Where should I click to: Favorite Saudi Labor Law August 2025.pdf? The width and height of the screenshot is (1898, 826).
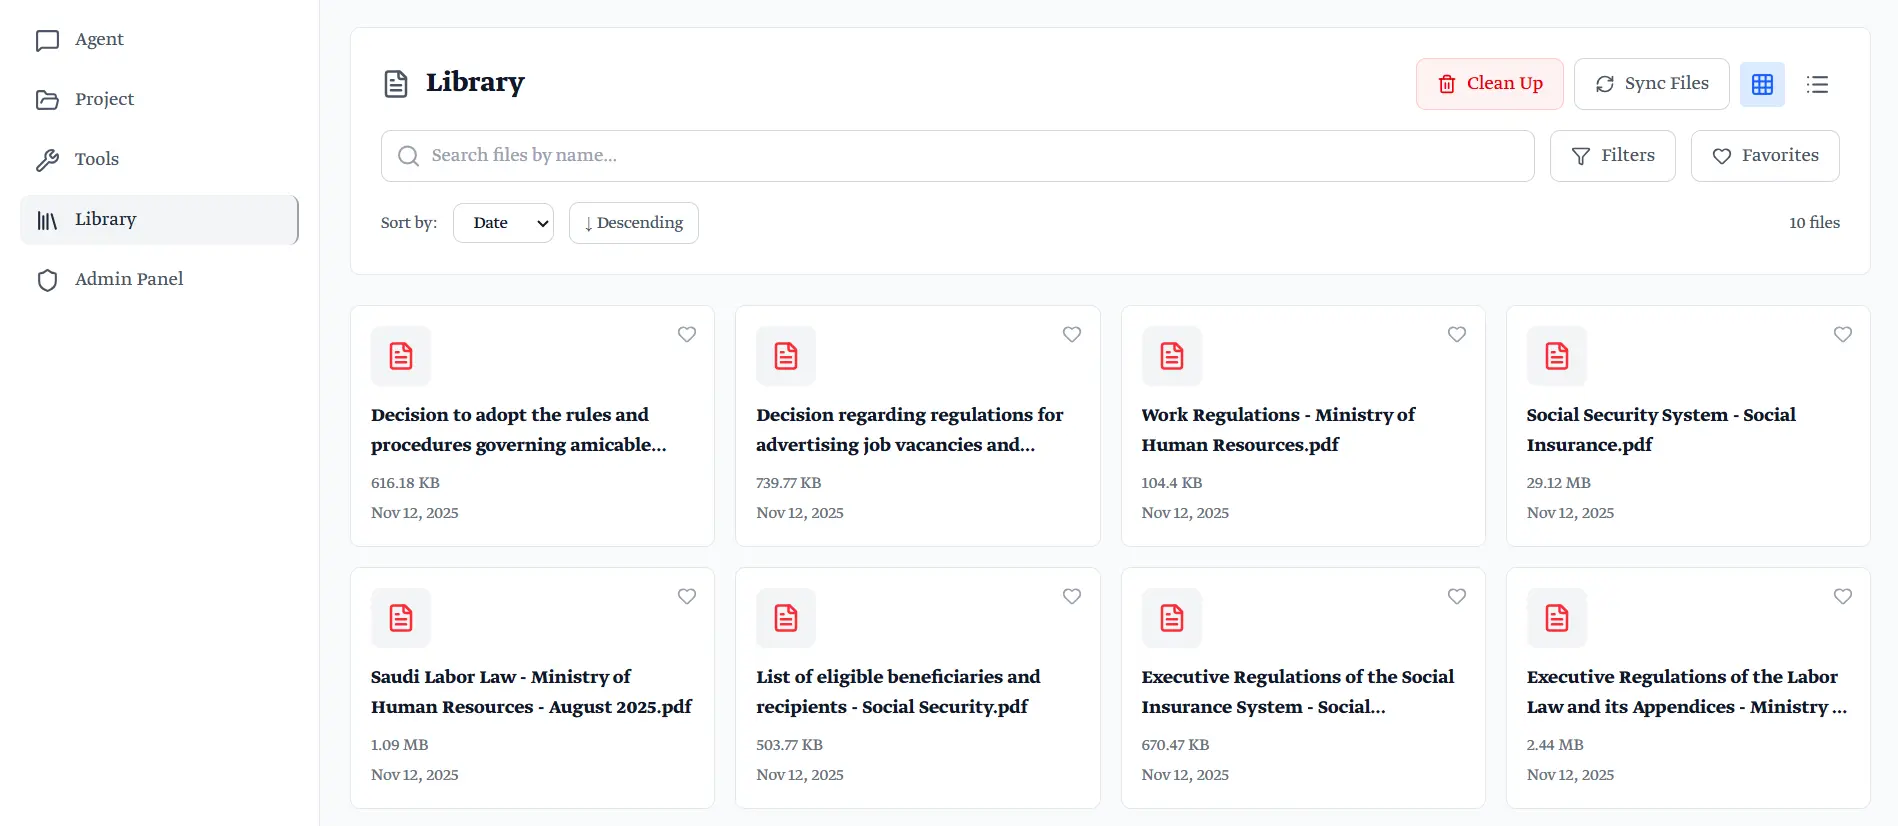(x=687, y=596)
